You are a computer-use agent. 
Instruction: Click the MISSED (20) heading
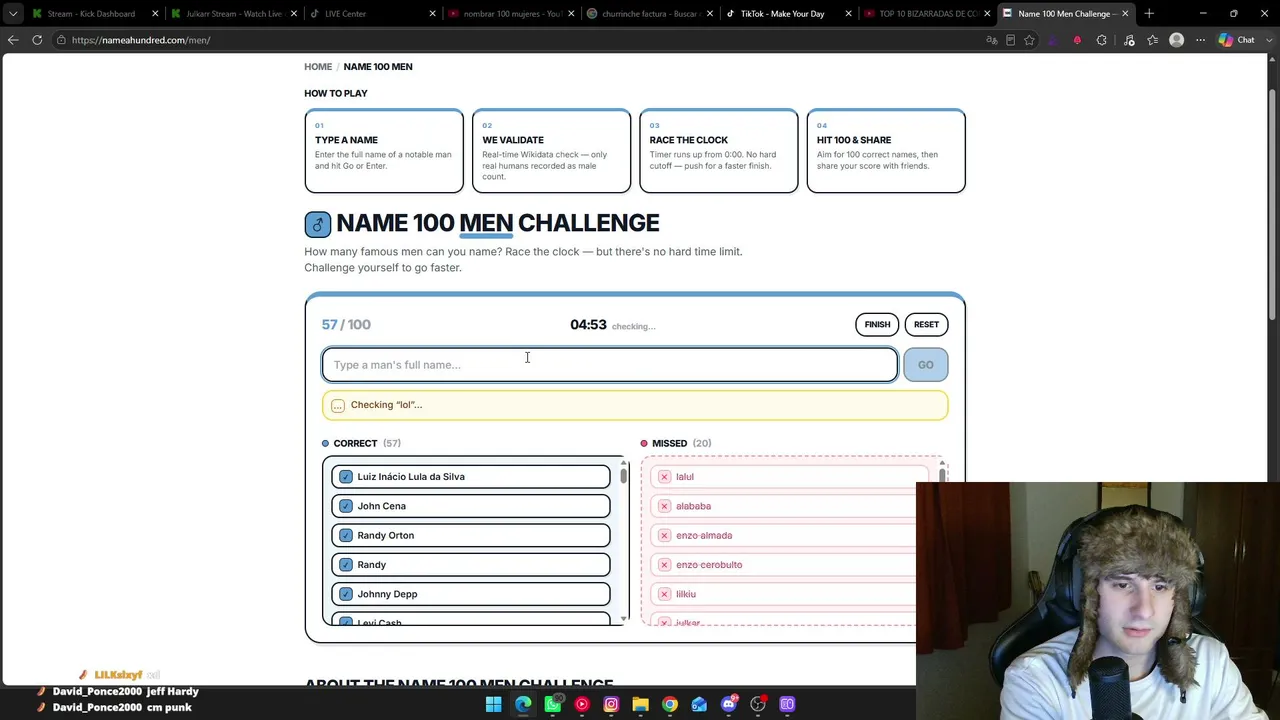click(676, 443)
